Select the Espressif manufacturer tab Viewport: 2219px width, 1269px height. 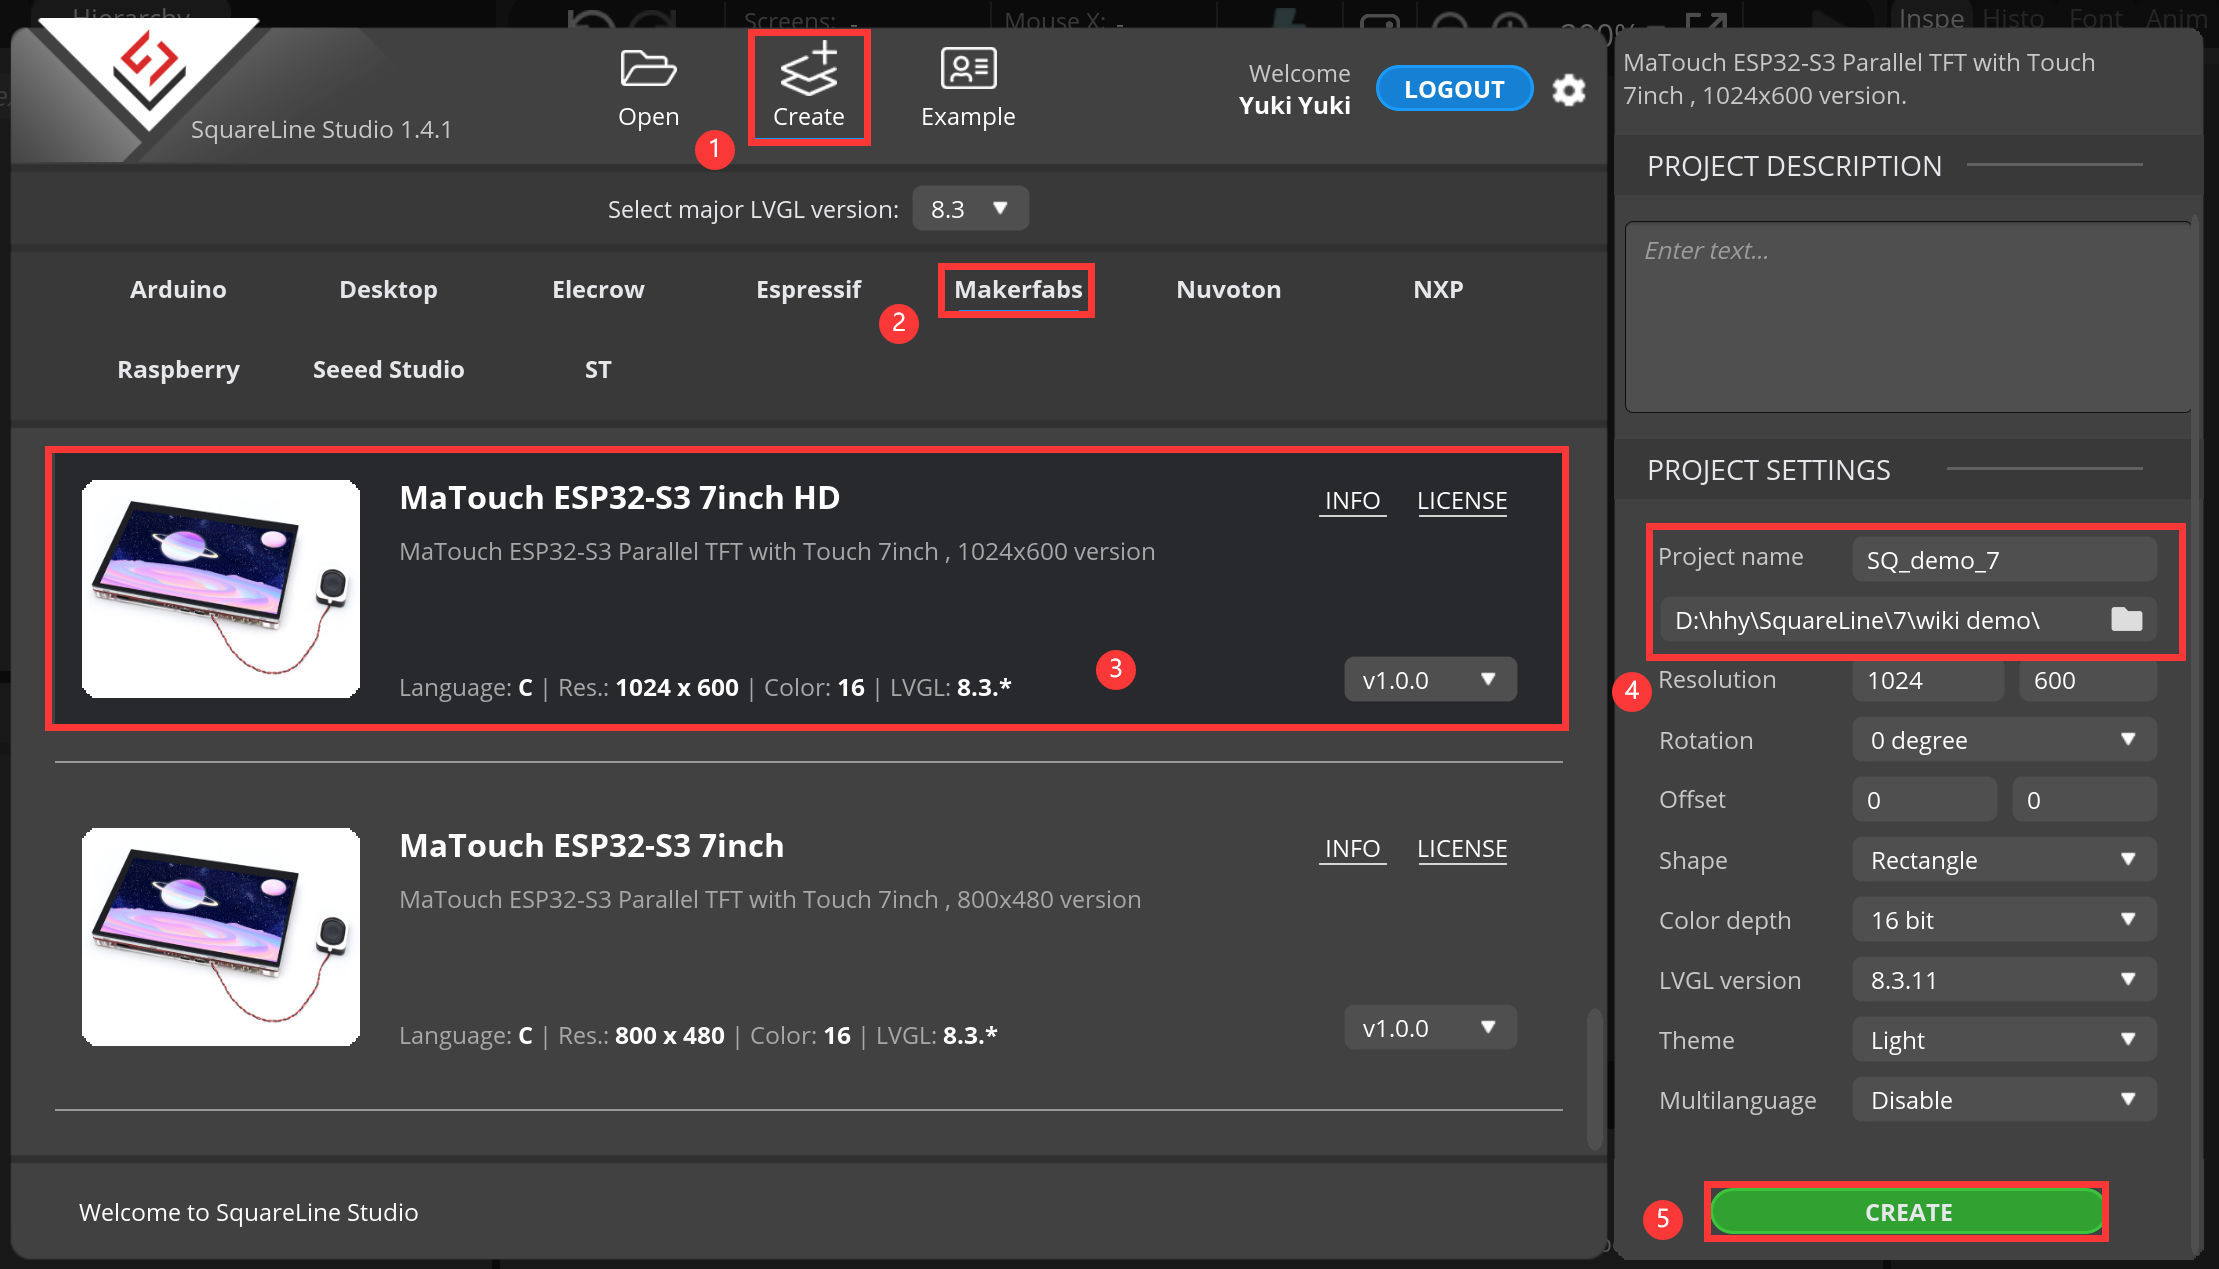[808, 288]
